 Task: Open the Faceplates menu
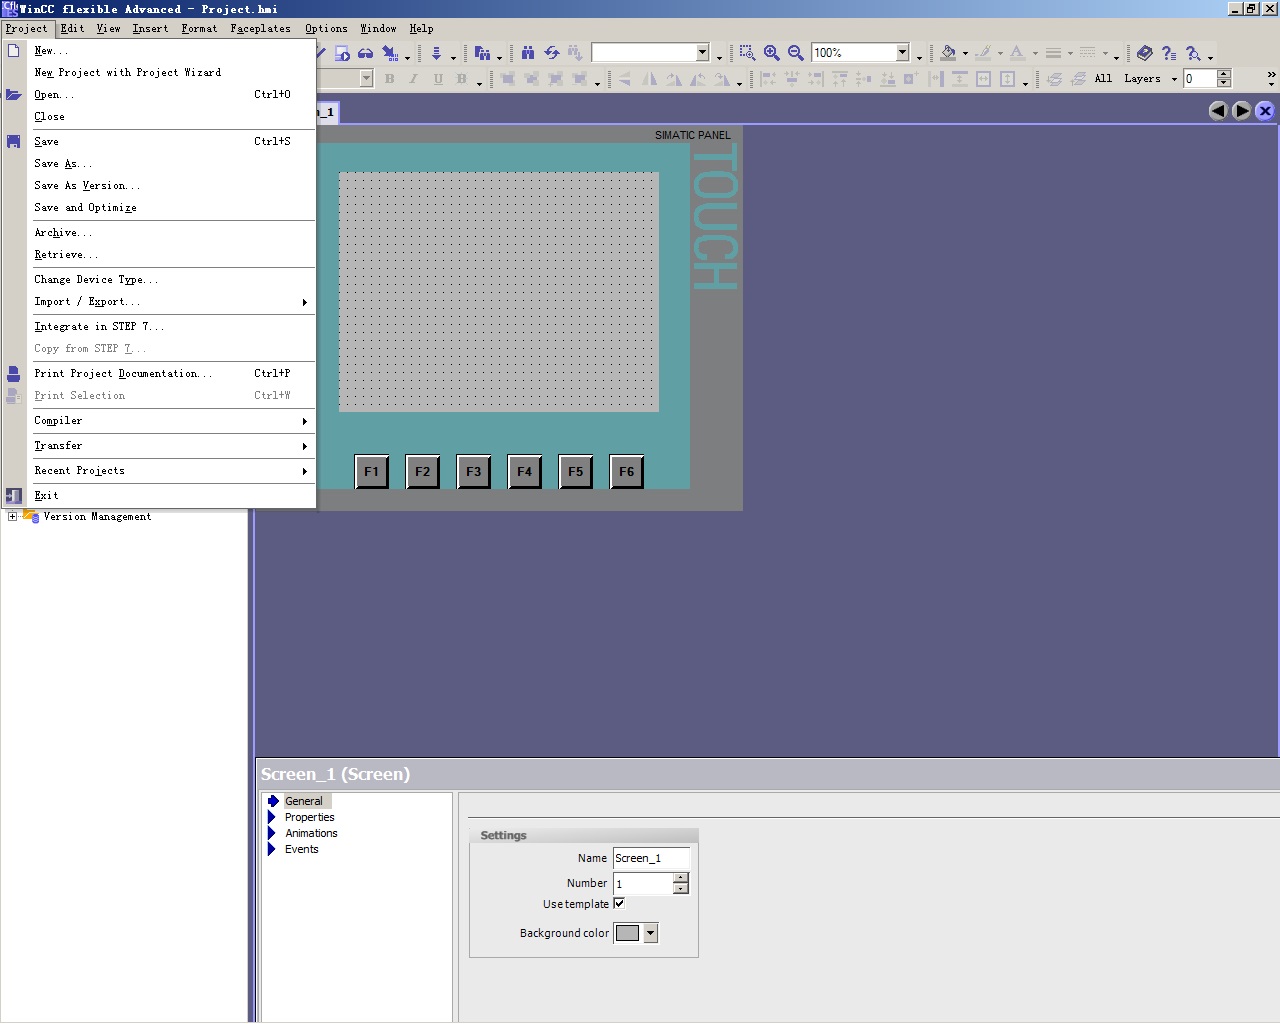point(260,29)
